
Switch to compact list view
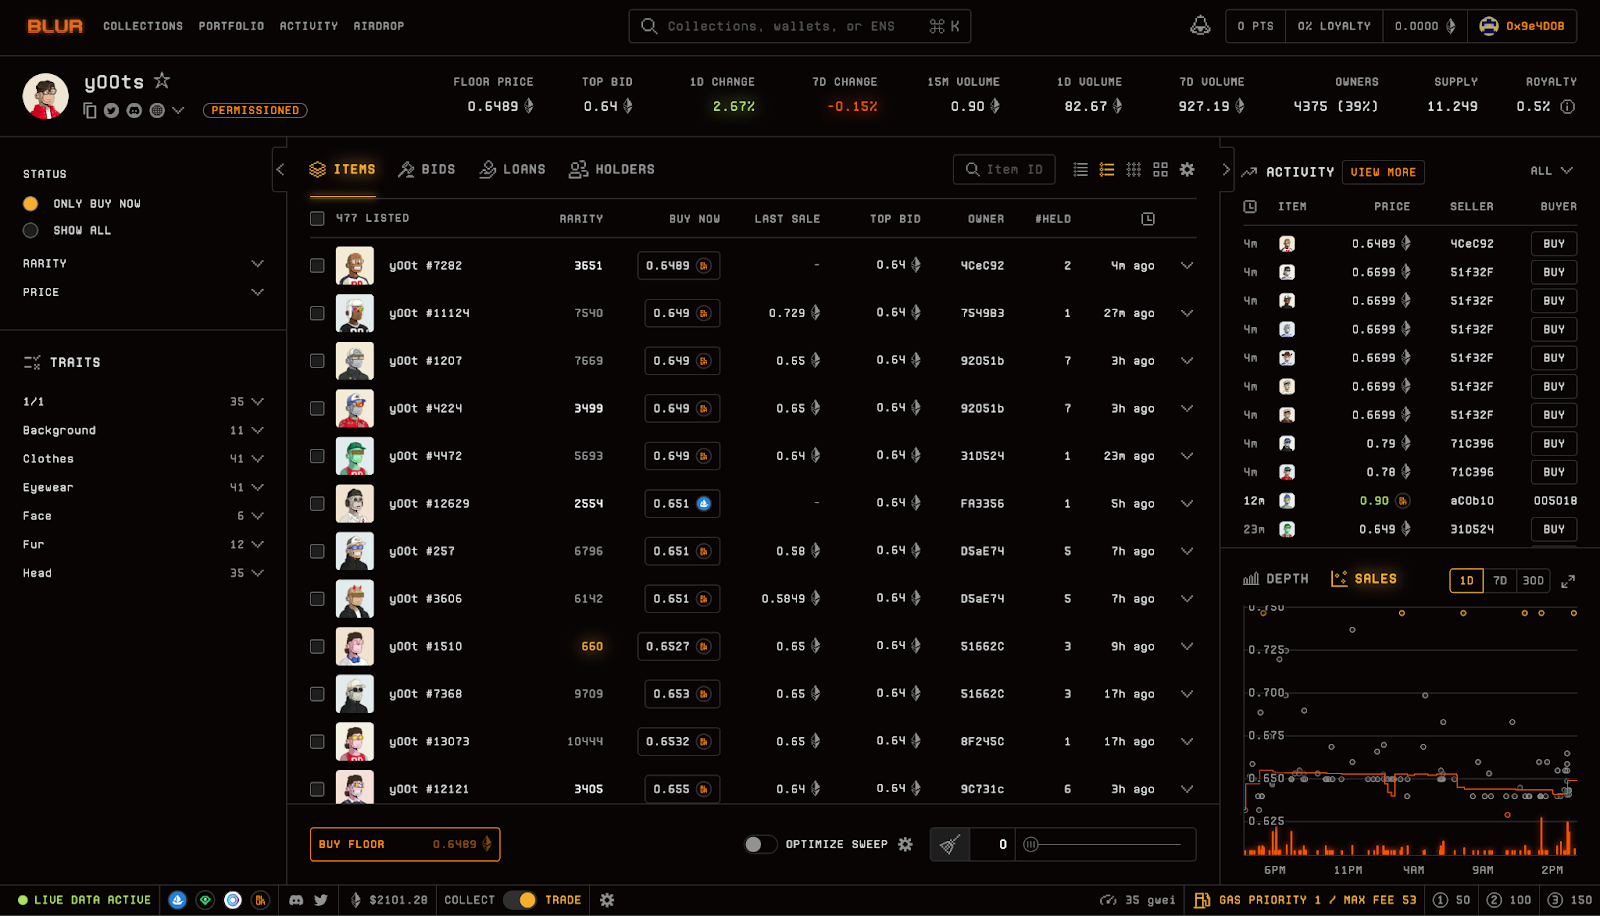click(1080, 170)
